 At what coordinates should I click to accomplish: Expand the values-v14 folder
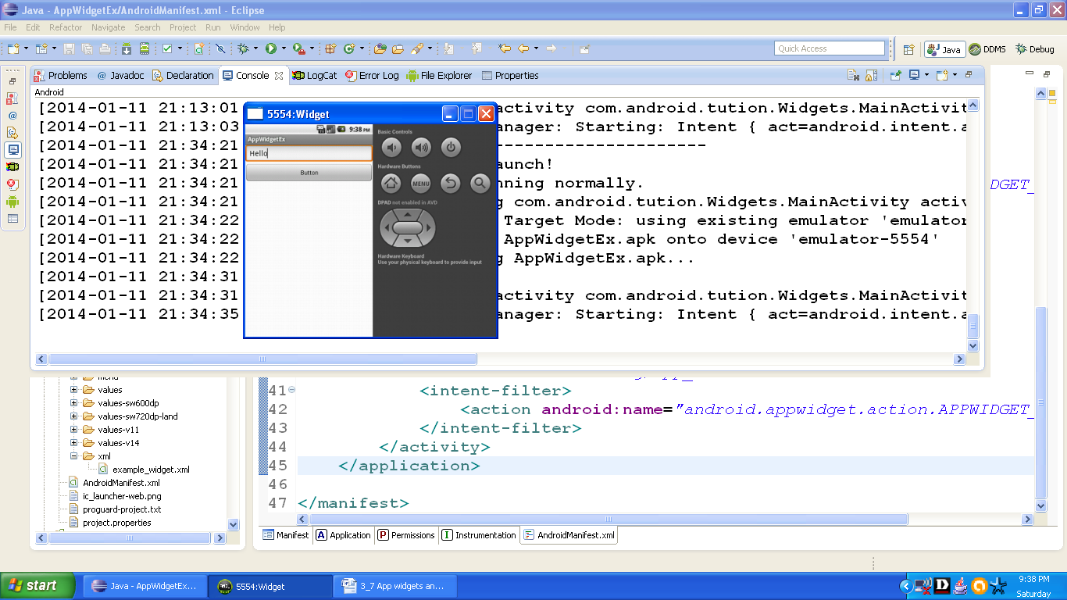[x=73, y=443]
